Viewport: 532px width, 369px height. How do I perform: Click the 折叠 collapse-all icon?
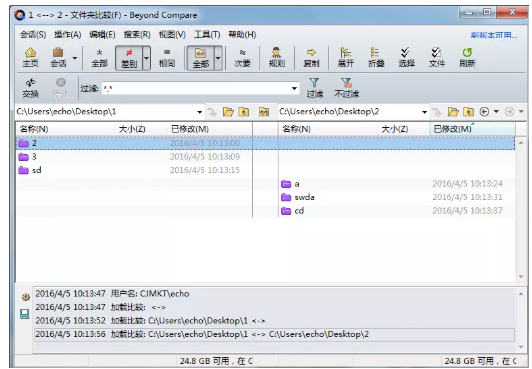(376, 58)
